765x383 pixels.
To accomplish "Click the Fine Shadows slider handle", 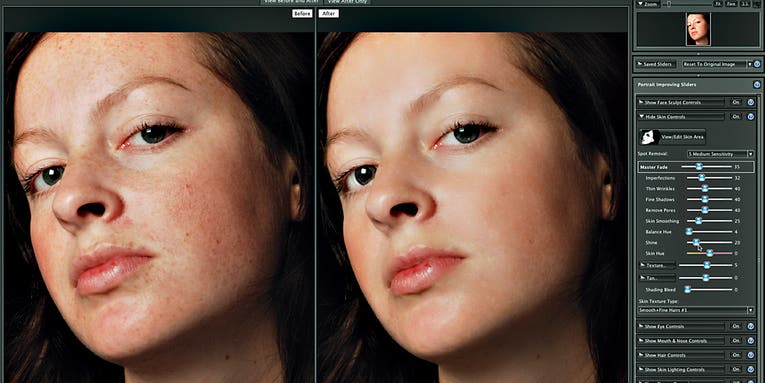I will (705, 199).
